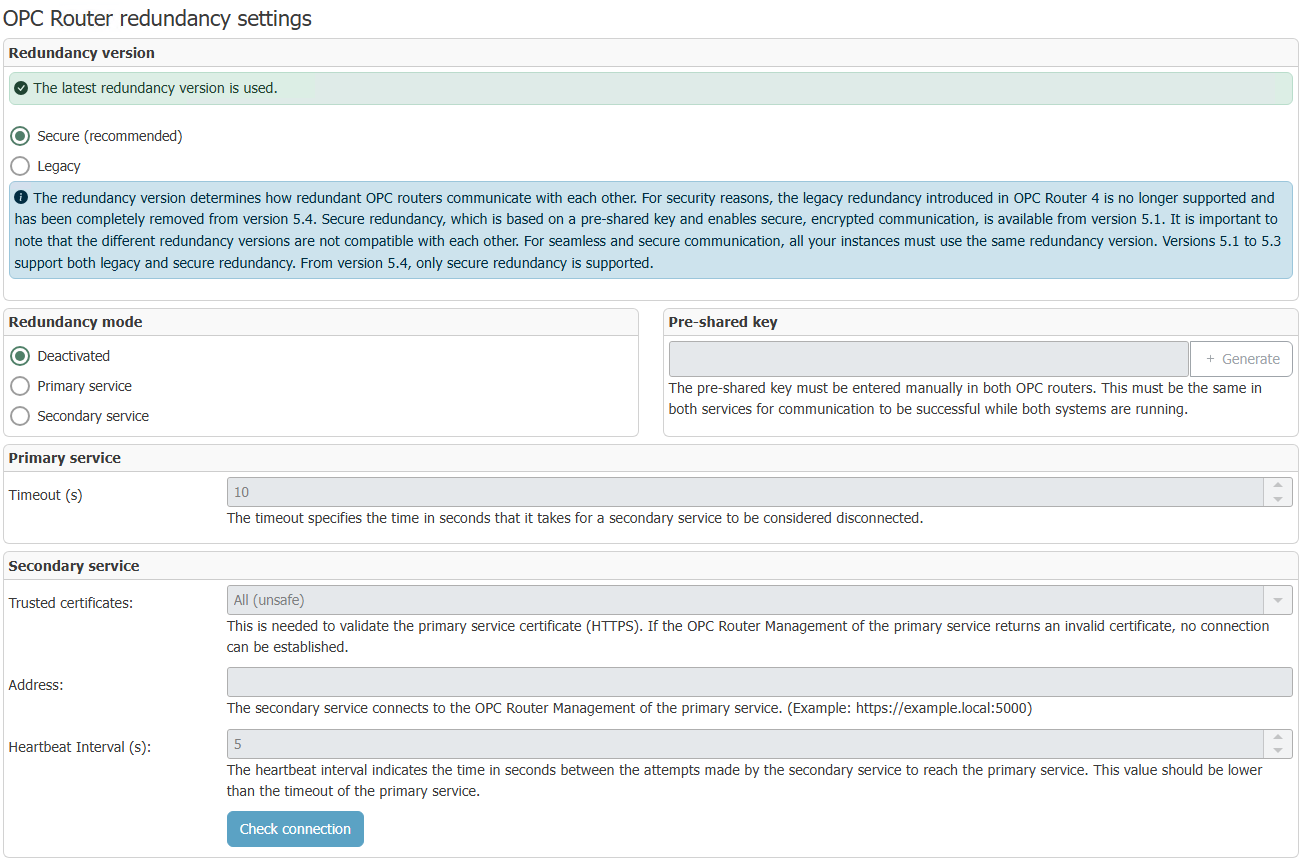
Task: Select the Legacy redundancy version option
Action: pyautogui.click(x=20, y=166)
